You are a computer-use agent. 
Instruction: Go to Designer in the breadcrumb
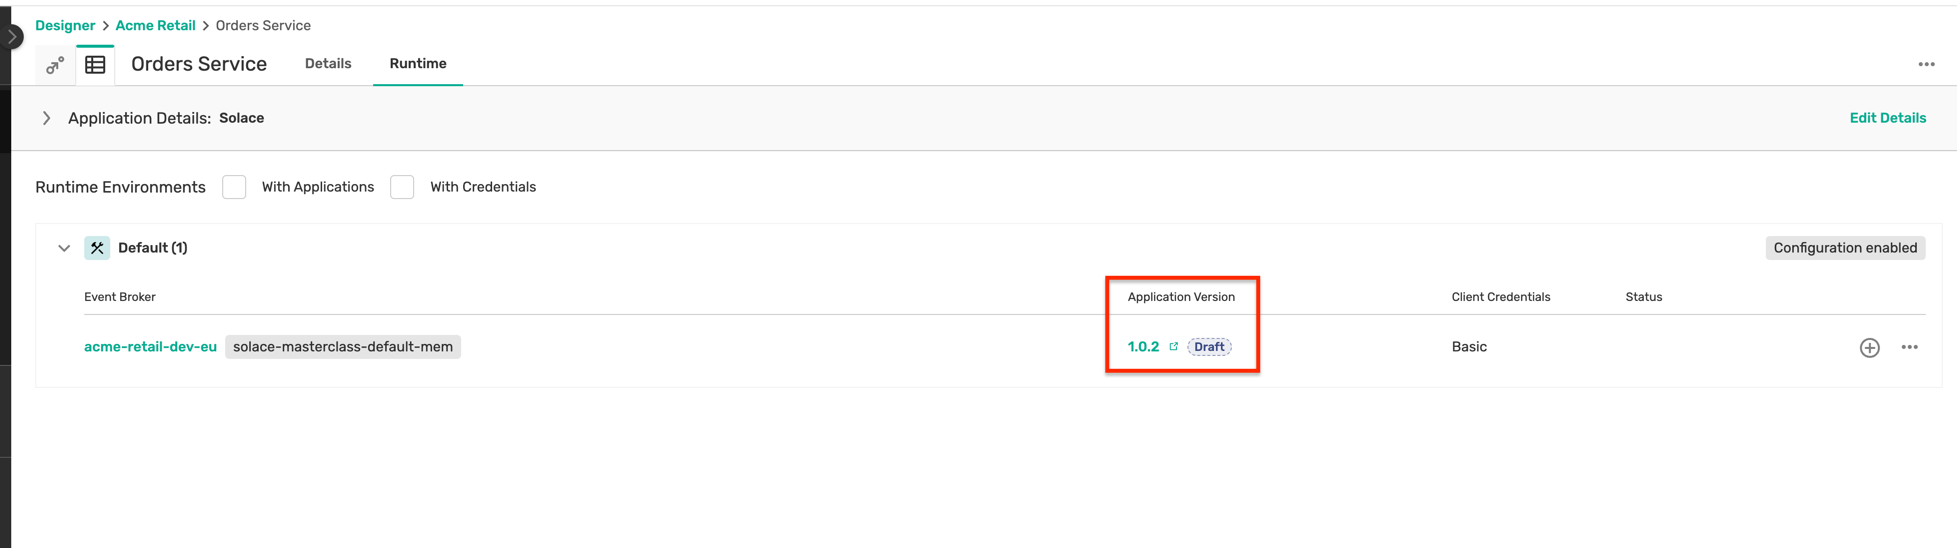click(x=65, y=26)
